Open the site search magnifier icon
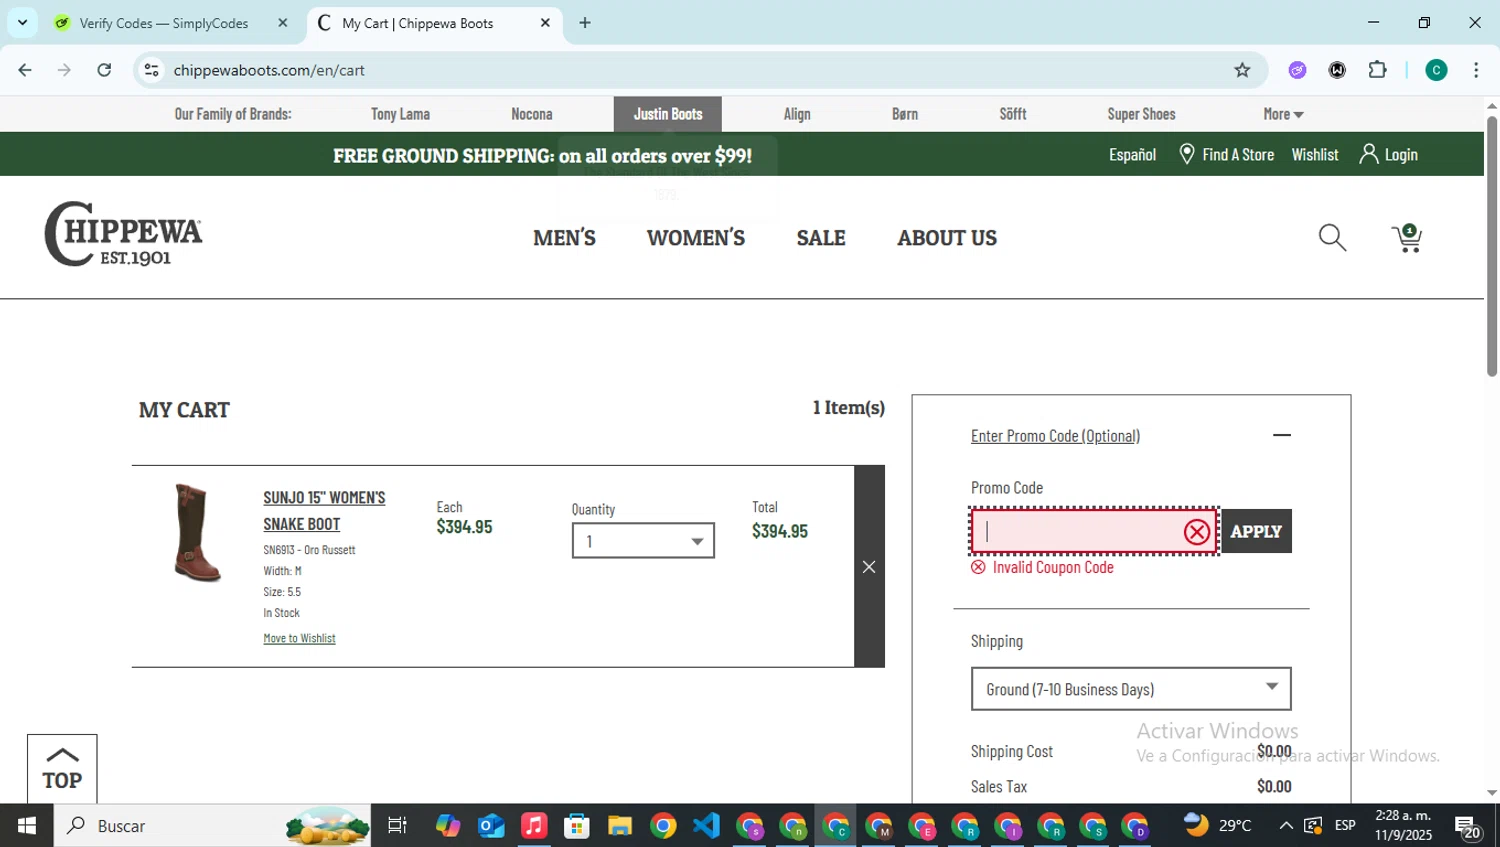Image resolution: width=1500 pixels, height=847 pixels. (x=1332, y=238)
